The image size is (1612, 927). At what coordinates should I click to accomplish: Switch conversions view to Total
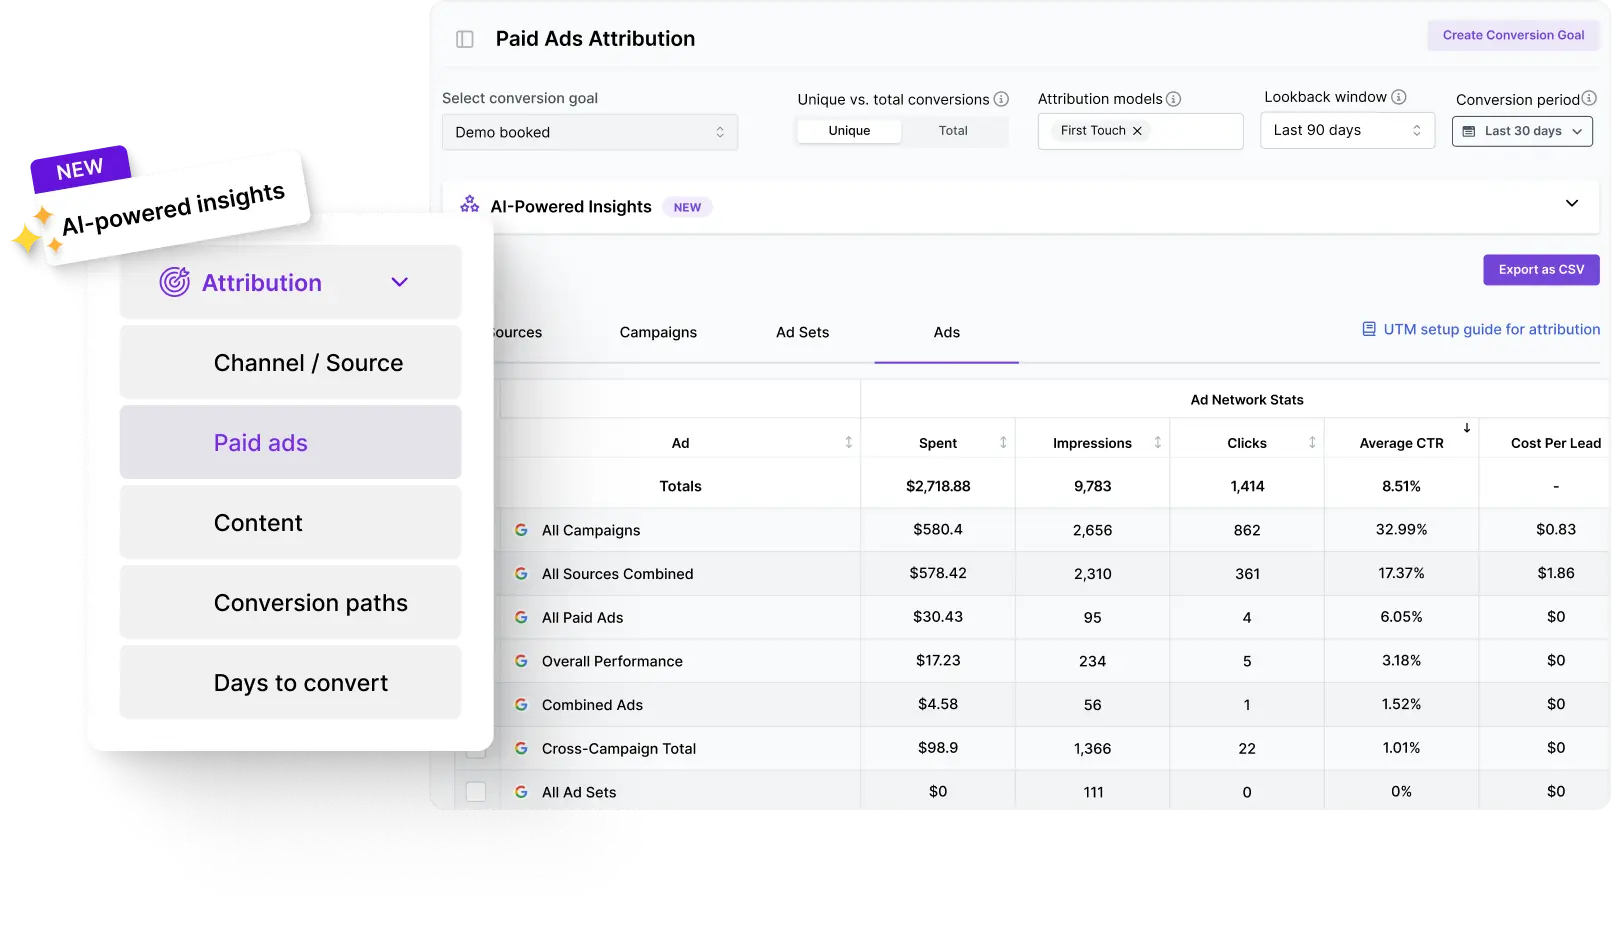pos(953,130)
